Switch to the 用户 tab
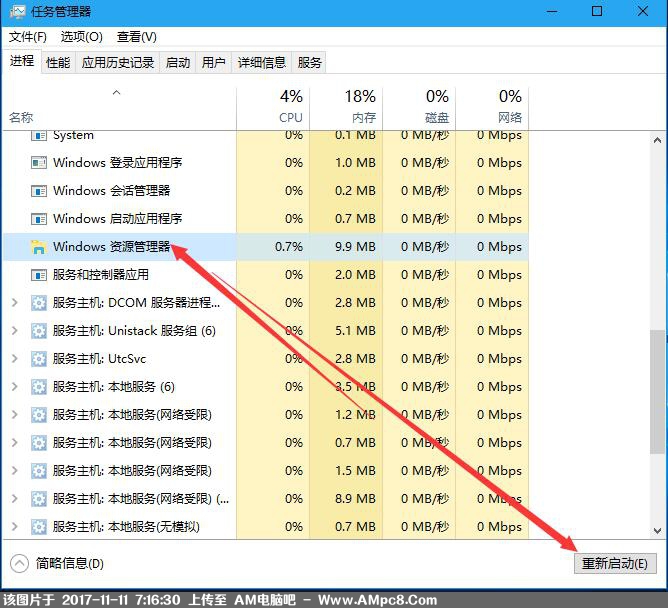 (213, 63)
